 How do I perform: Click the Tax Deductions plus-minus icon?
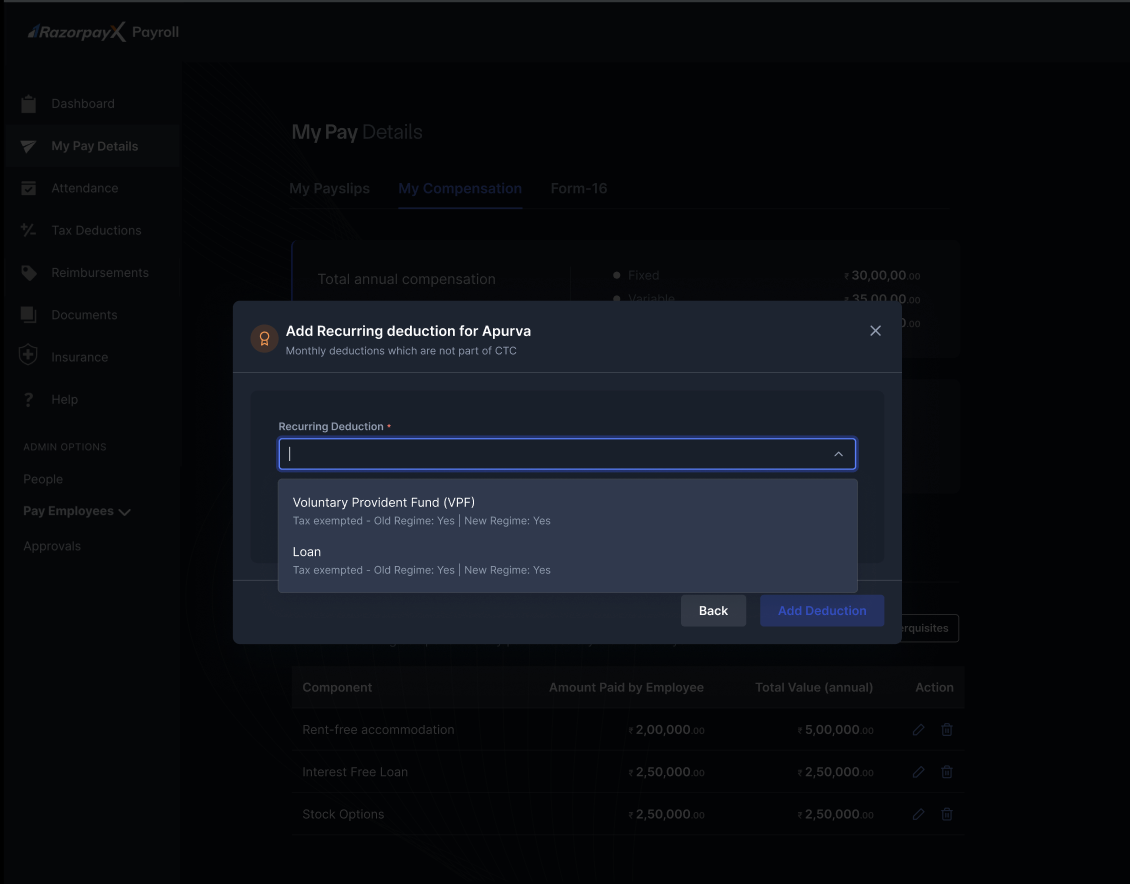coord(29,231)
